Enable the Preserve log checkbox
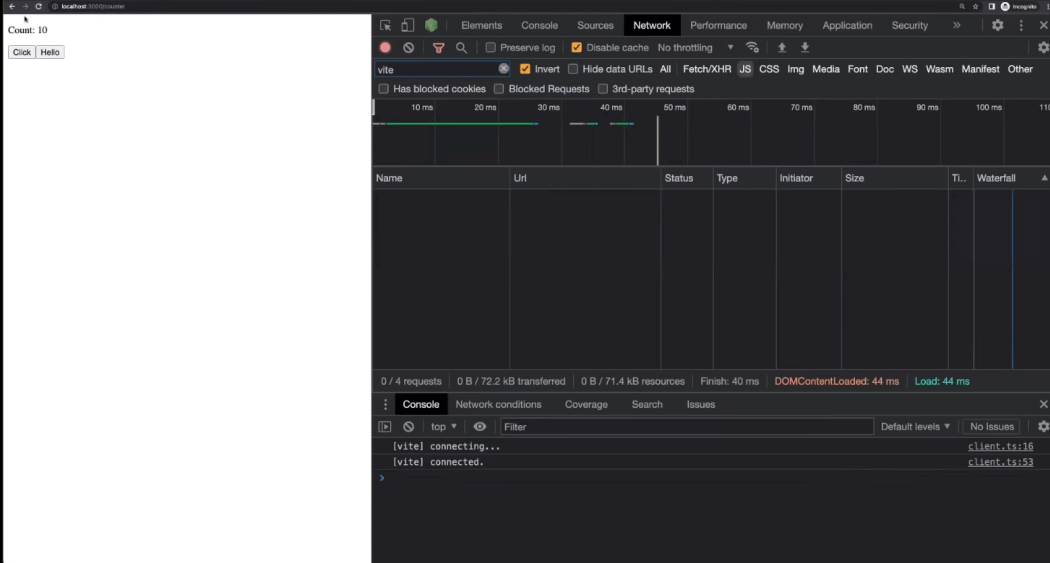 (491, 47)
